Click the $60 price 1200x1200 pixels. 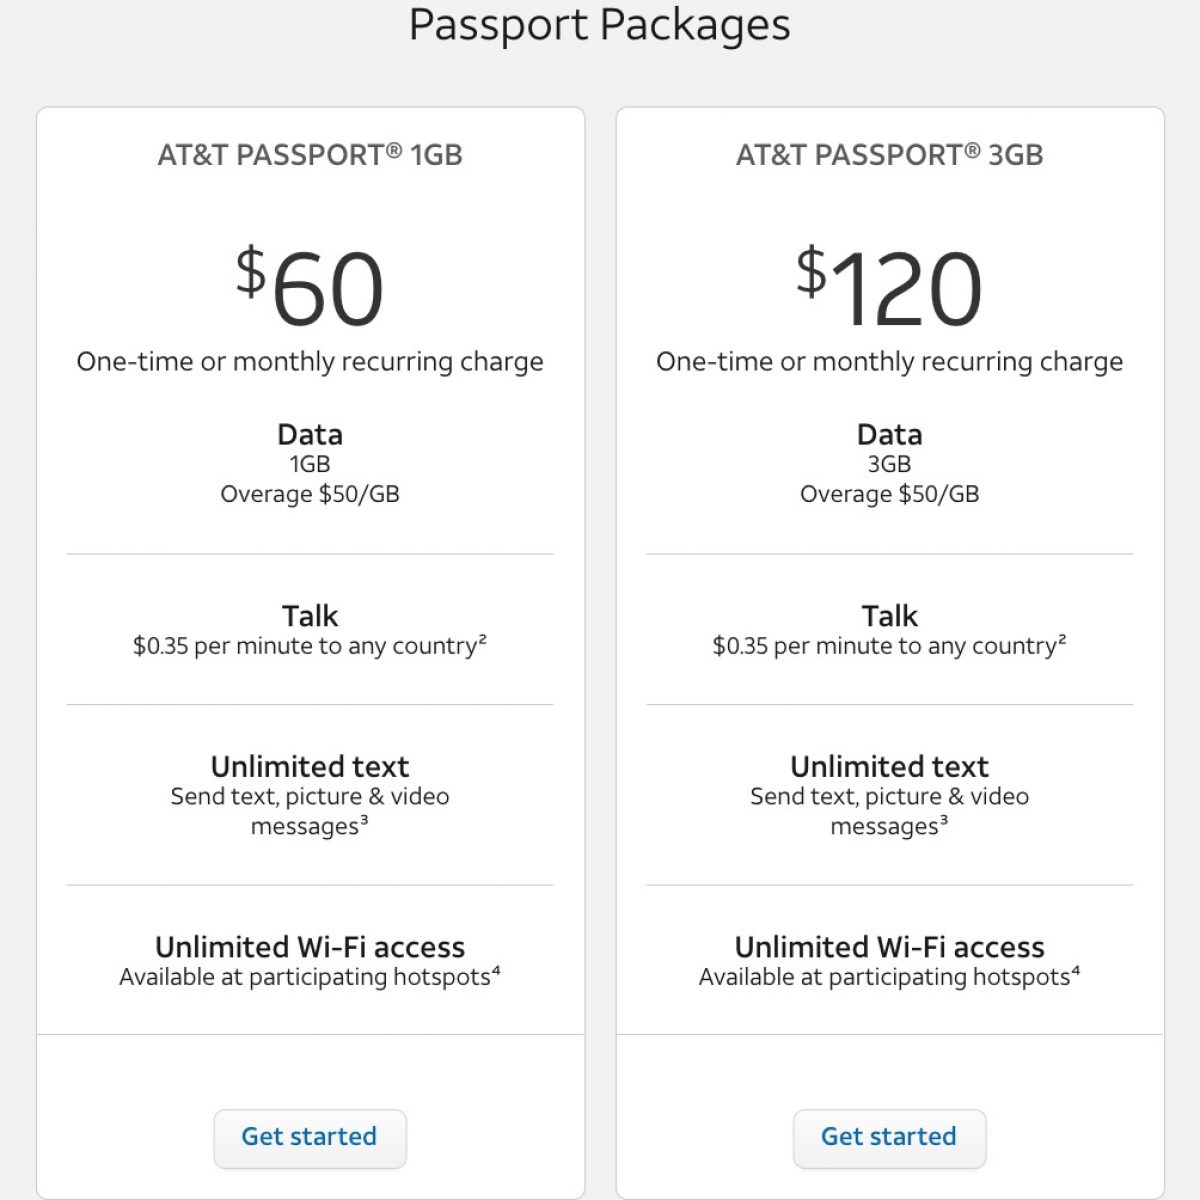[310, 287]
